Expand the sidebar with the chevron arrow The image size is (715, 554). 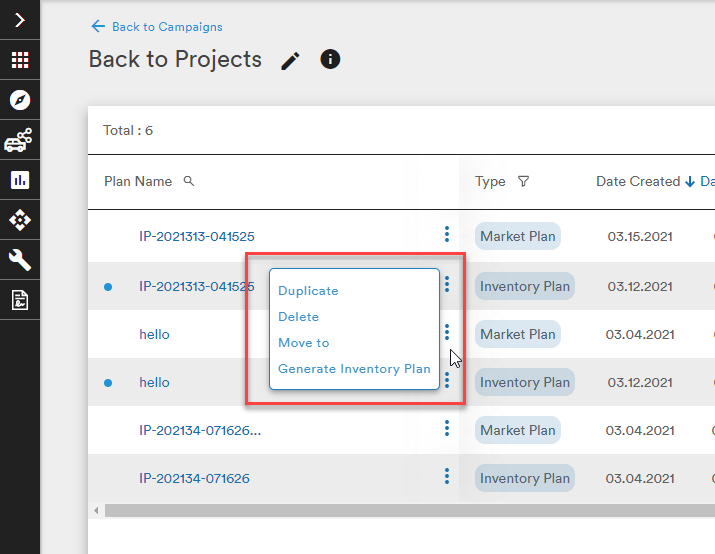point(20,20)
